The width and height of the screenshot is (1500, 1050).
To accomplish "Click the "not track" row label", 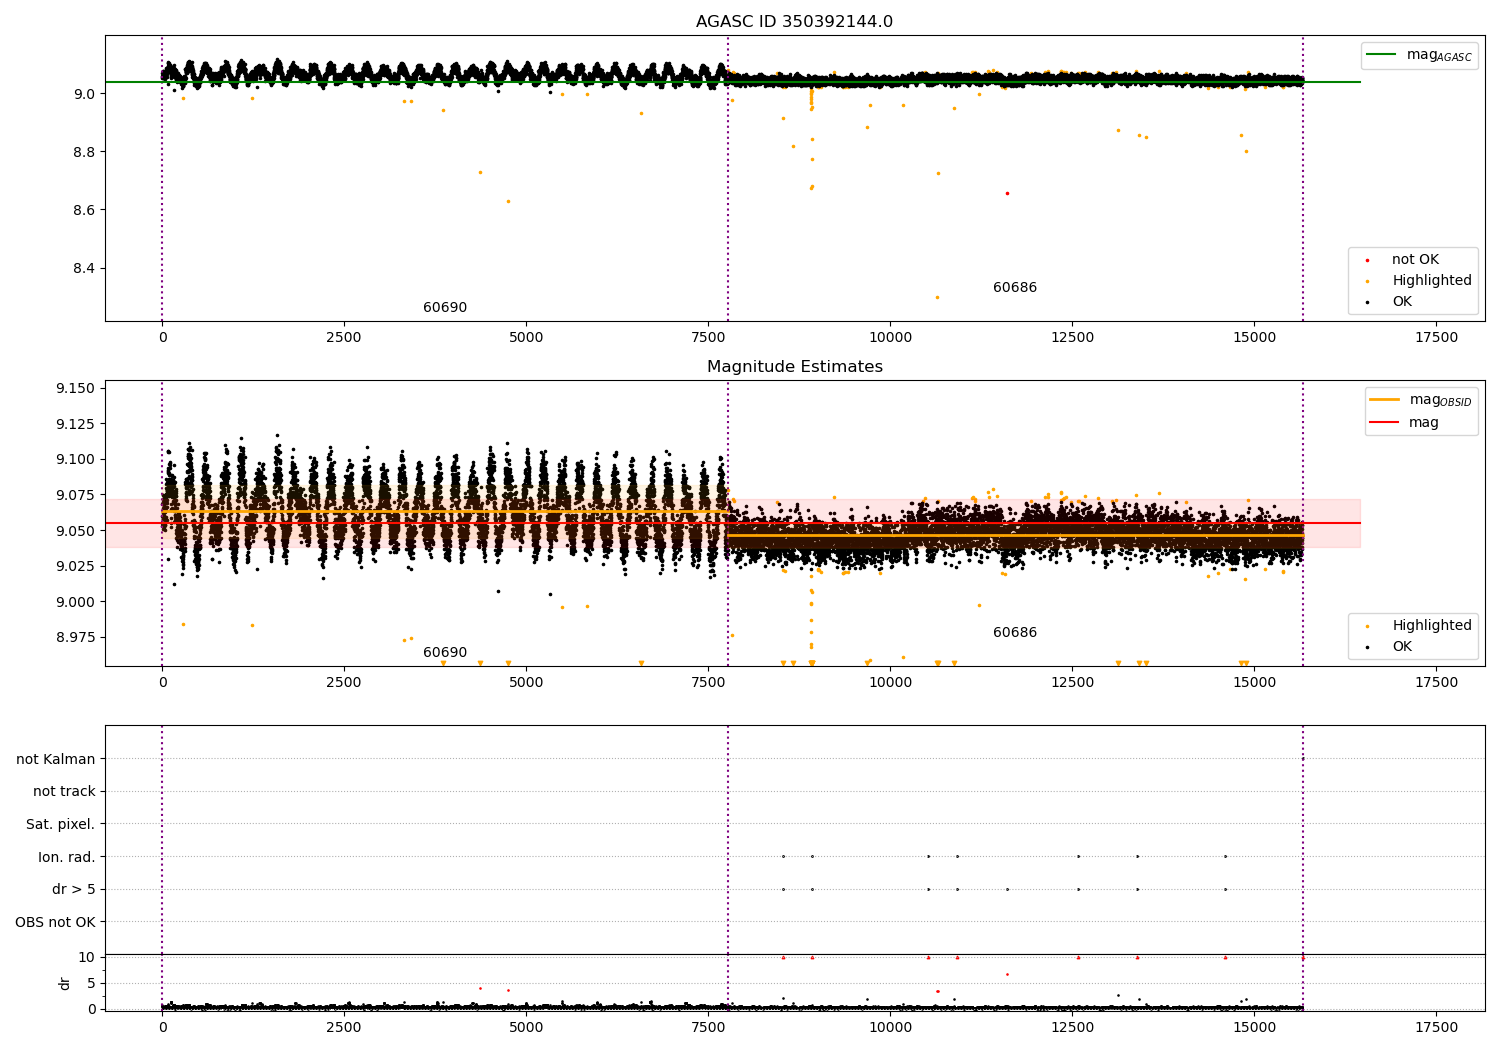I will (x=64, y=792).
